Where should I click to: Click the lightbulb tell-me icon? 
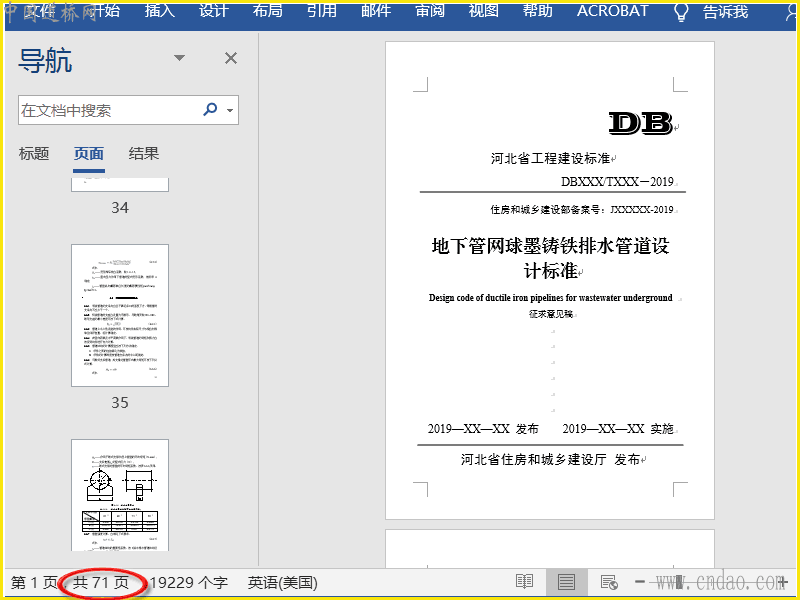click(681, 12)
